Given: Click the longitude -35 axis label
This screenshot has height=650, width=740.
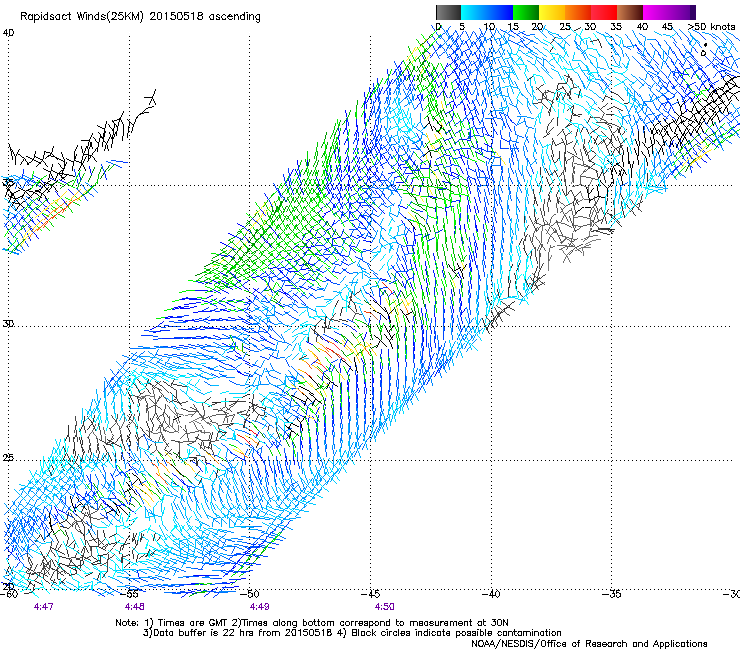Looking at the screenshot, I should [612, 594].
